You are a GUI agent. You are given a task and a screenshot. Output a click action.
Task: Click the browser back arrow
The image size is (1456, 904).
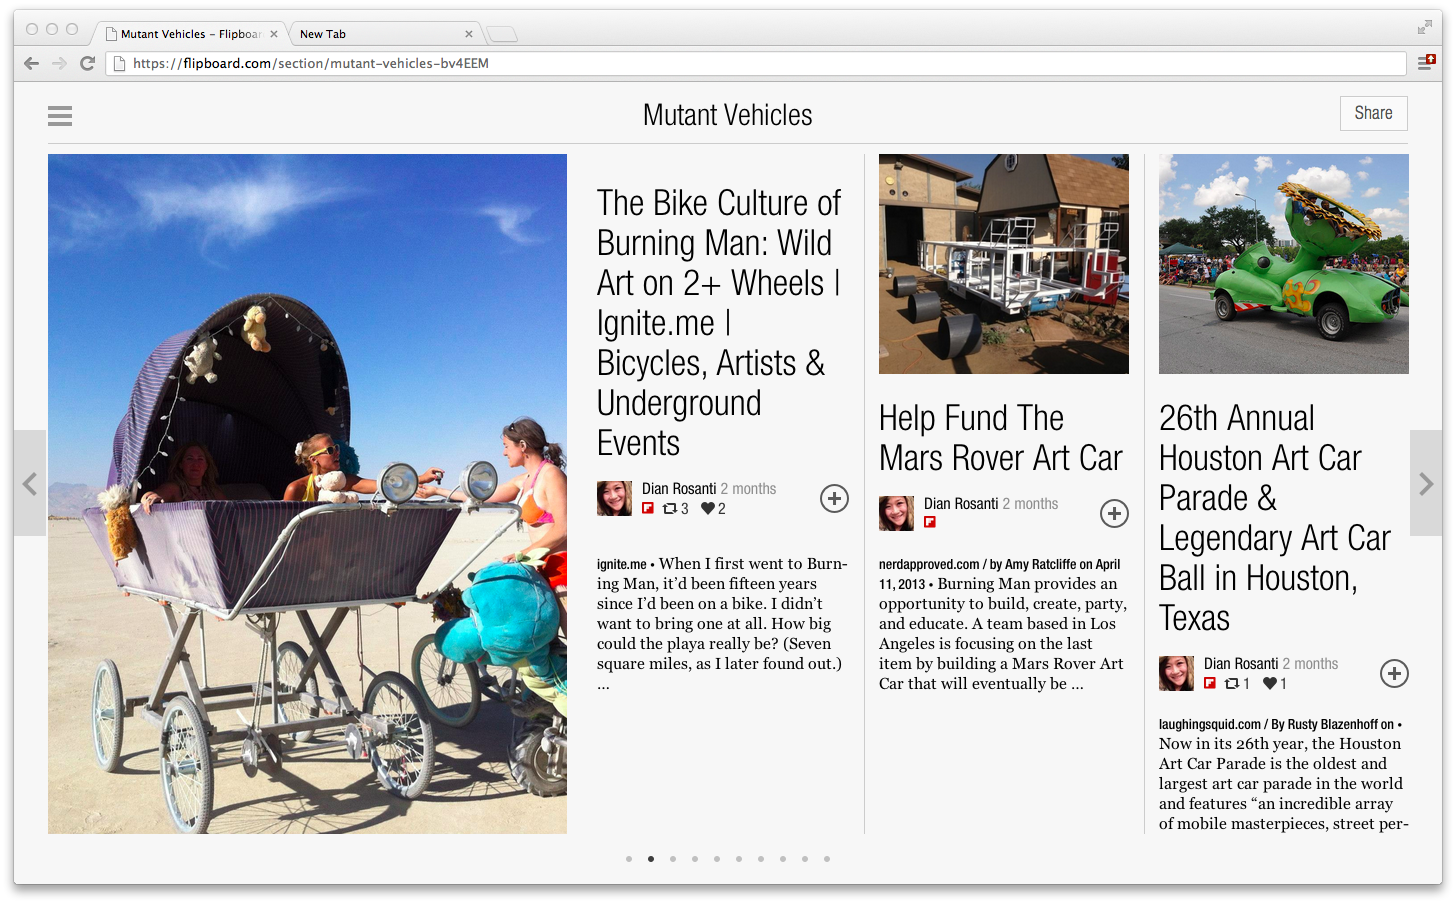coord(31,63)
